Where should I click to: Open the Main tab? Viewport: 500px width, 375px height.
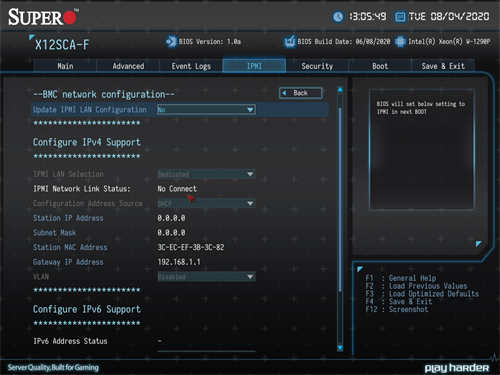[65, 66]
